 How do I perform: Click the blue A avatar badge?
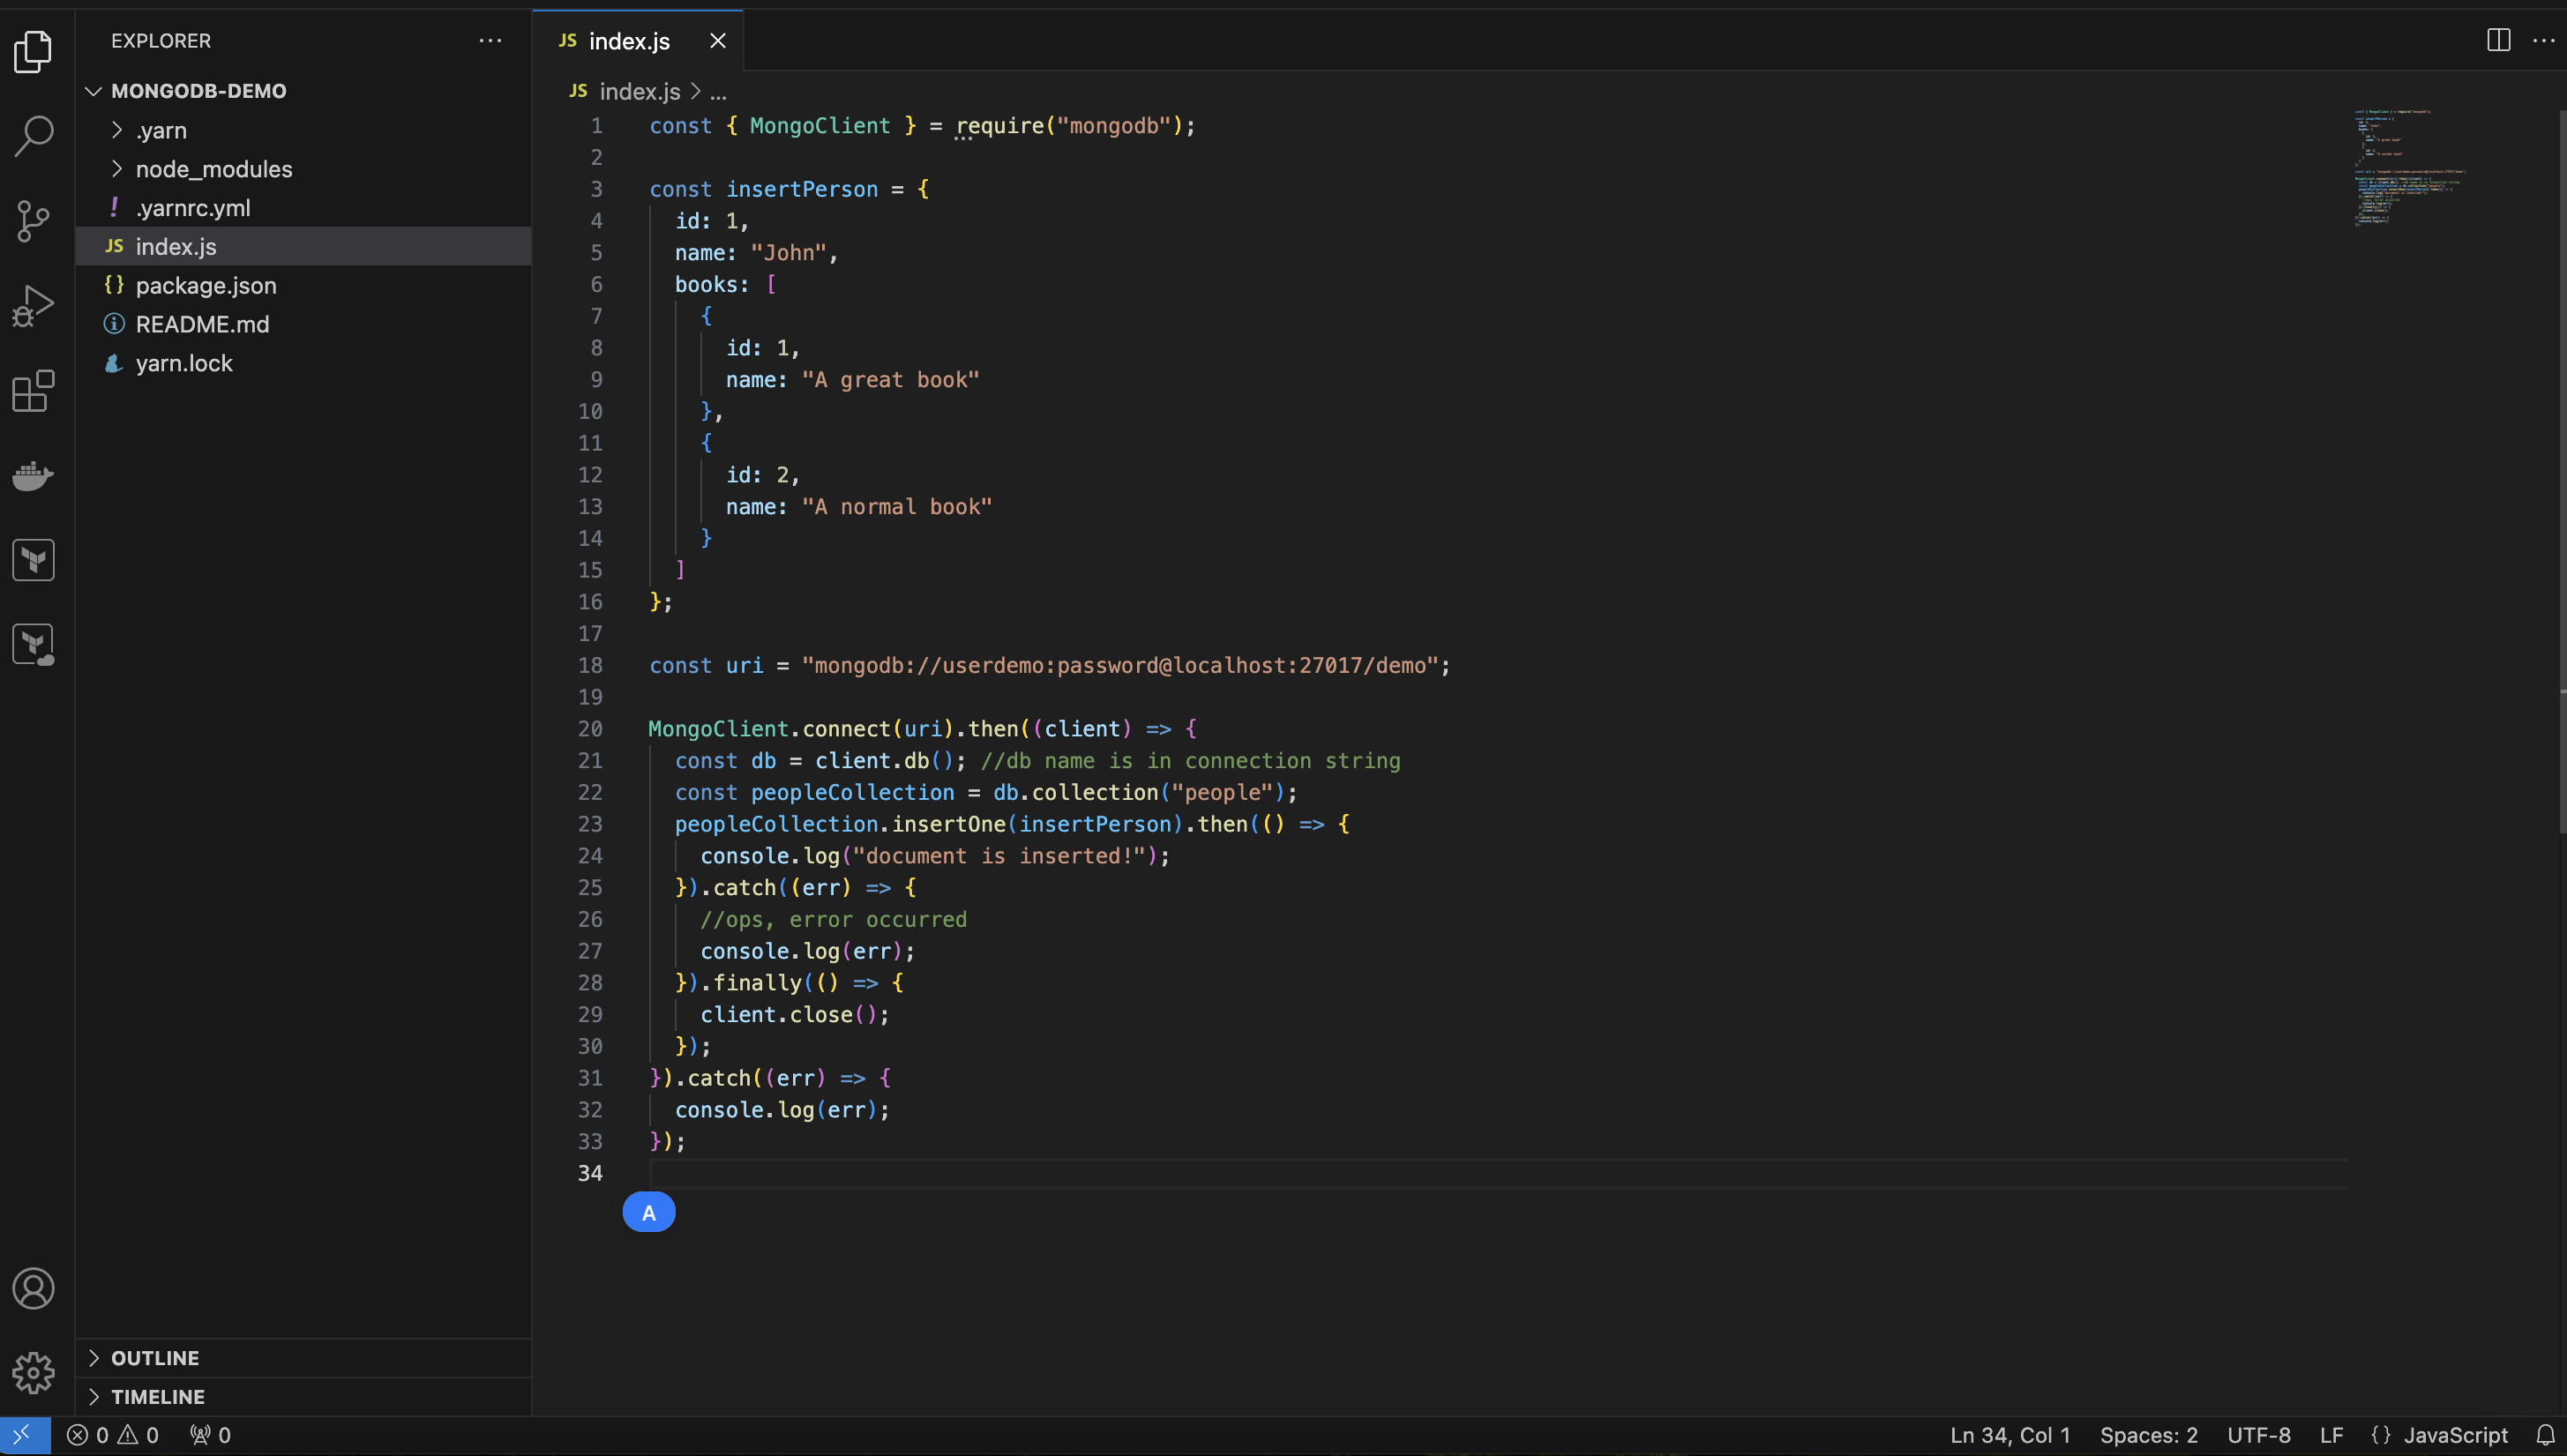coord(648,1212)
